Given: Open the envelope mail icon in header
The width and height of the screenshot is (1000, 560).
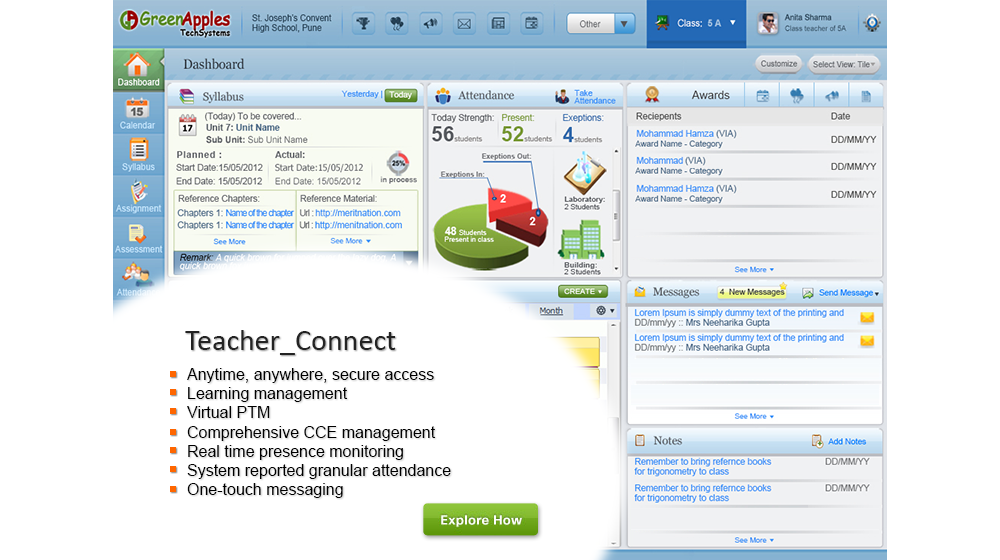Looking at the screenshot, I should [464, 23].
